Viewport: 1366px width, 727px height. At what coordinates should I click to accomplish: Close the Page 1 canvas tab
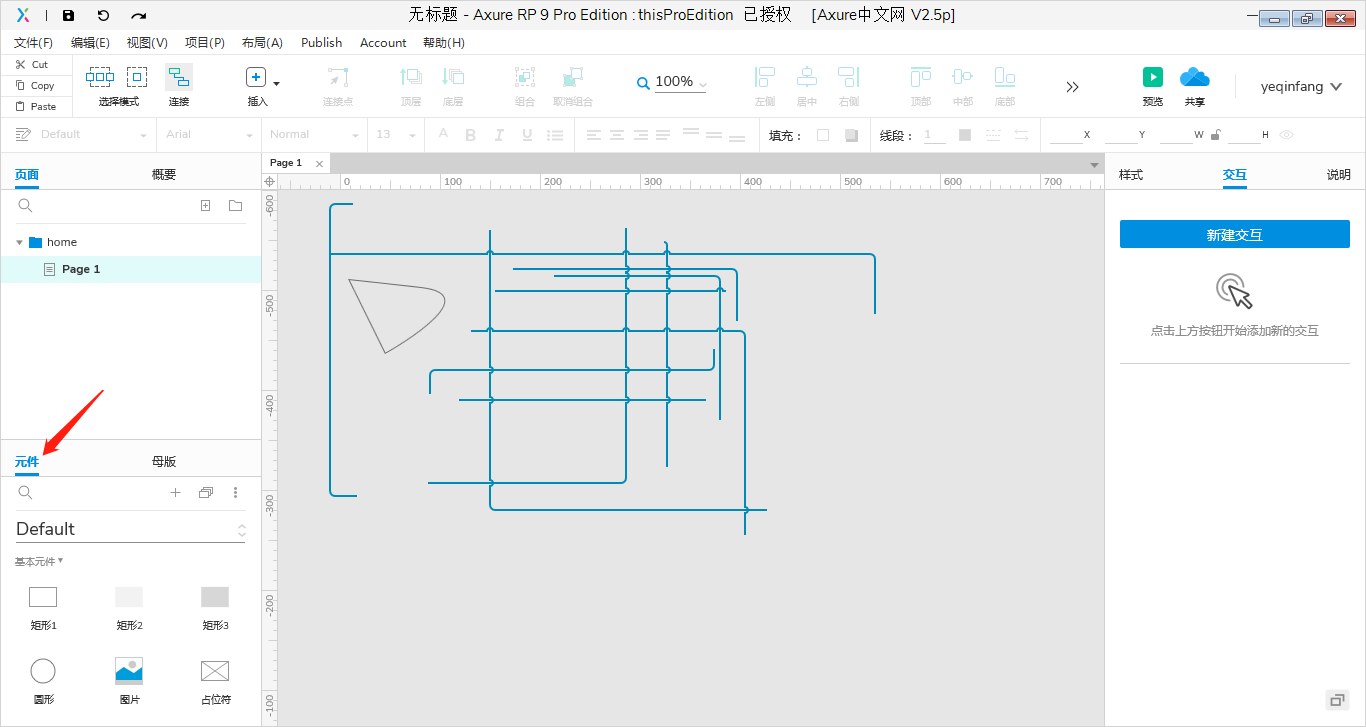(x=320, y=163)
